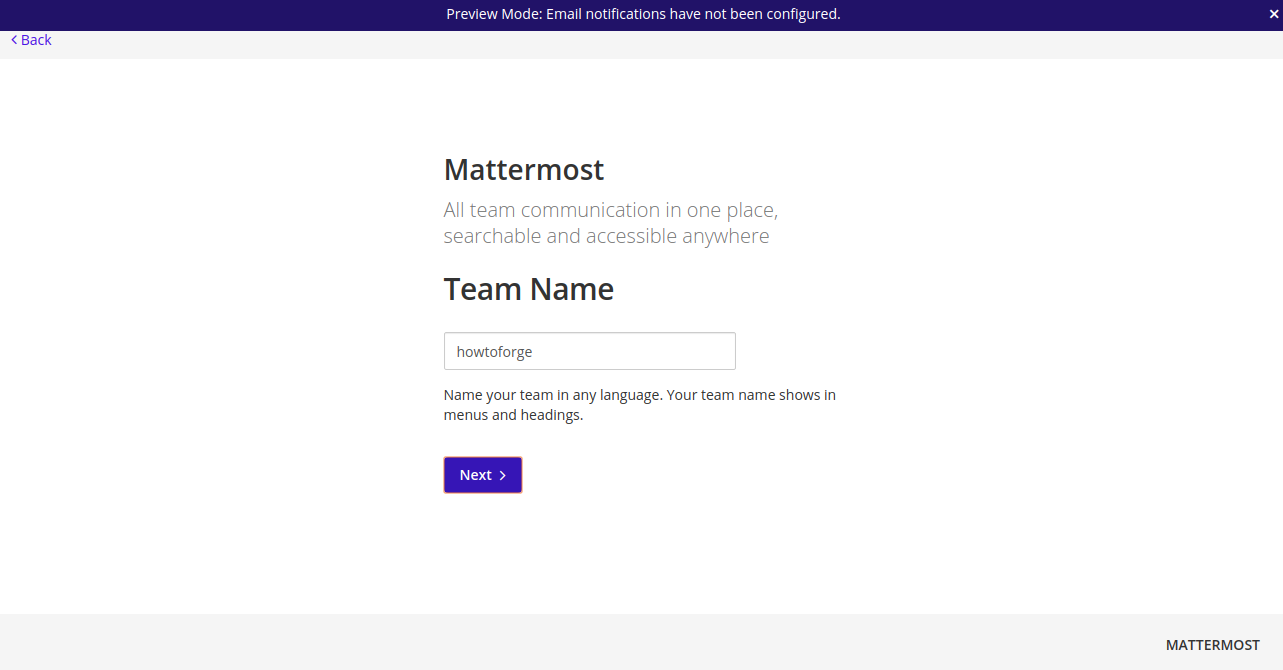Image resolution: width=1283 pixels, height=670 pixels.
Task: Click the Next button
Action: click(x=483, y=475)
